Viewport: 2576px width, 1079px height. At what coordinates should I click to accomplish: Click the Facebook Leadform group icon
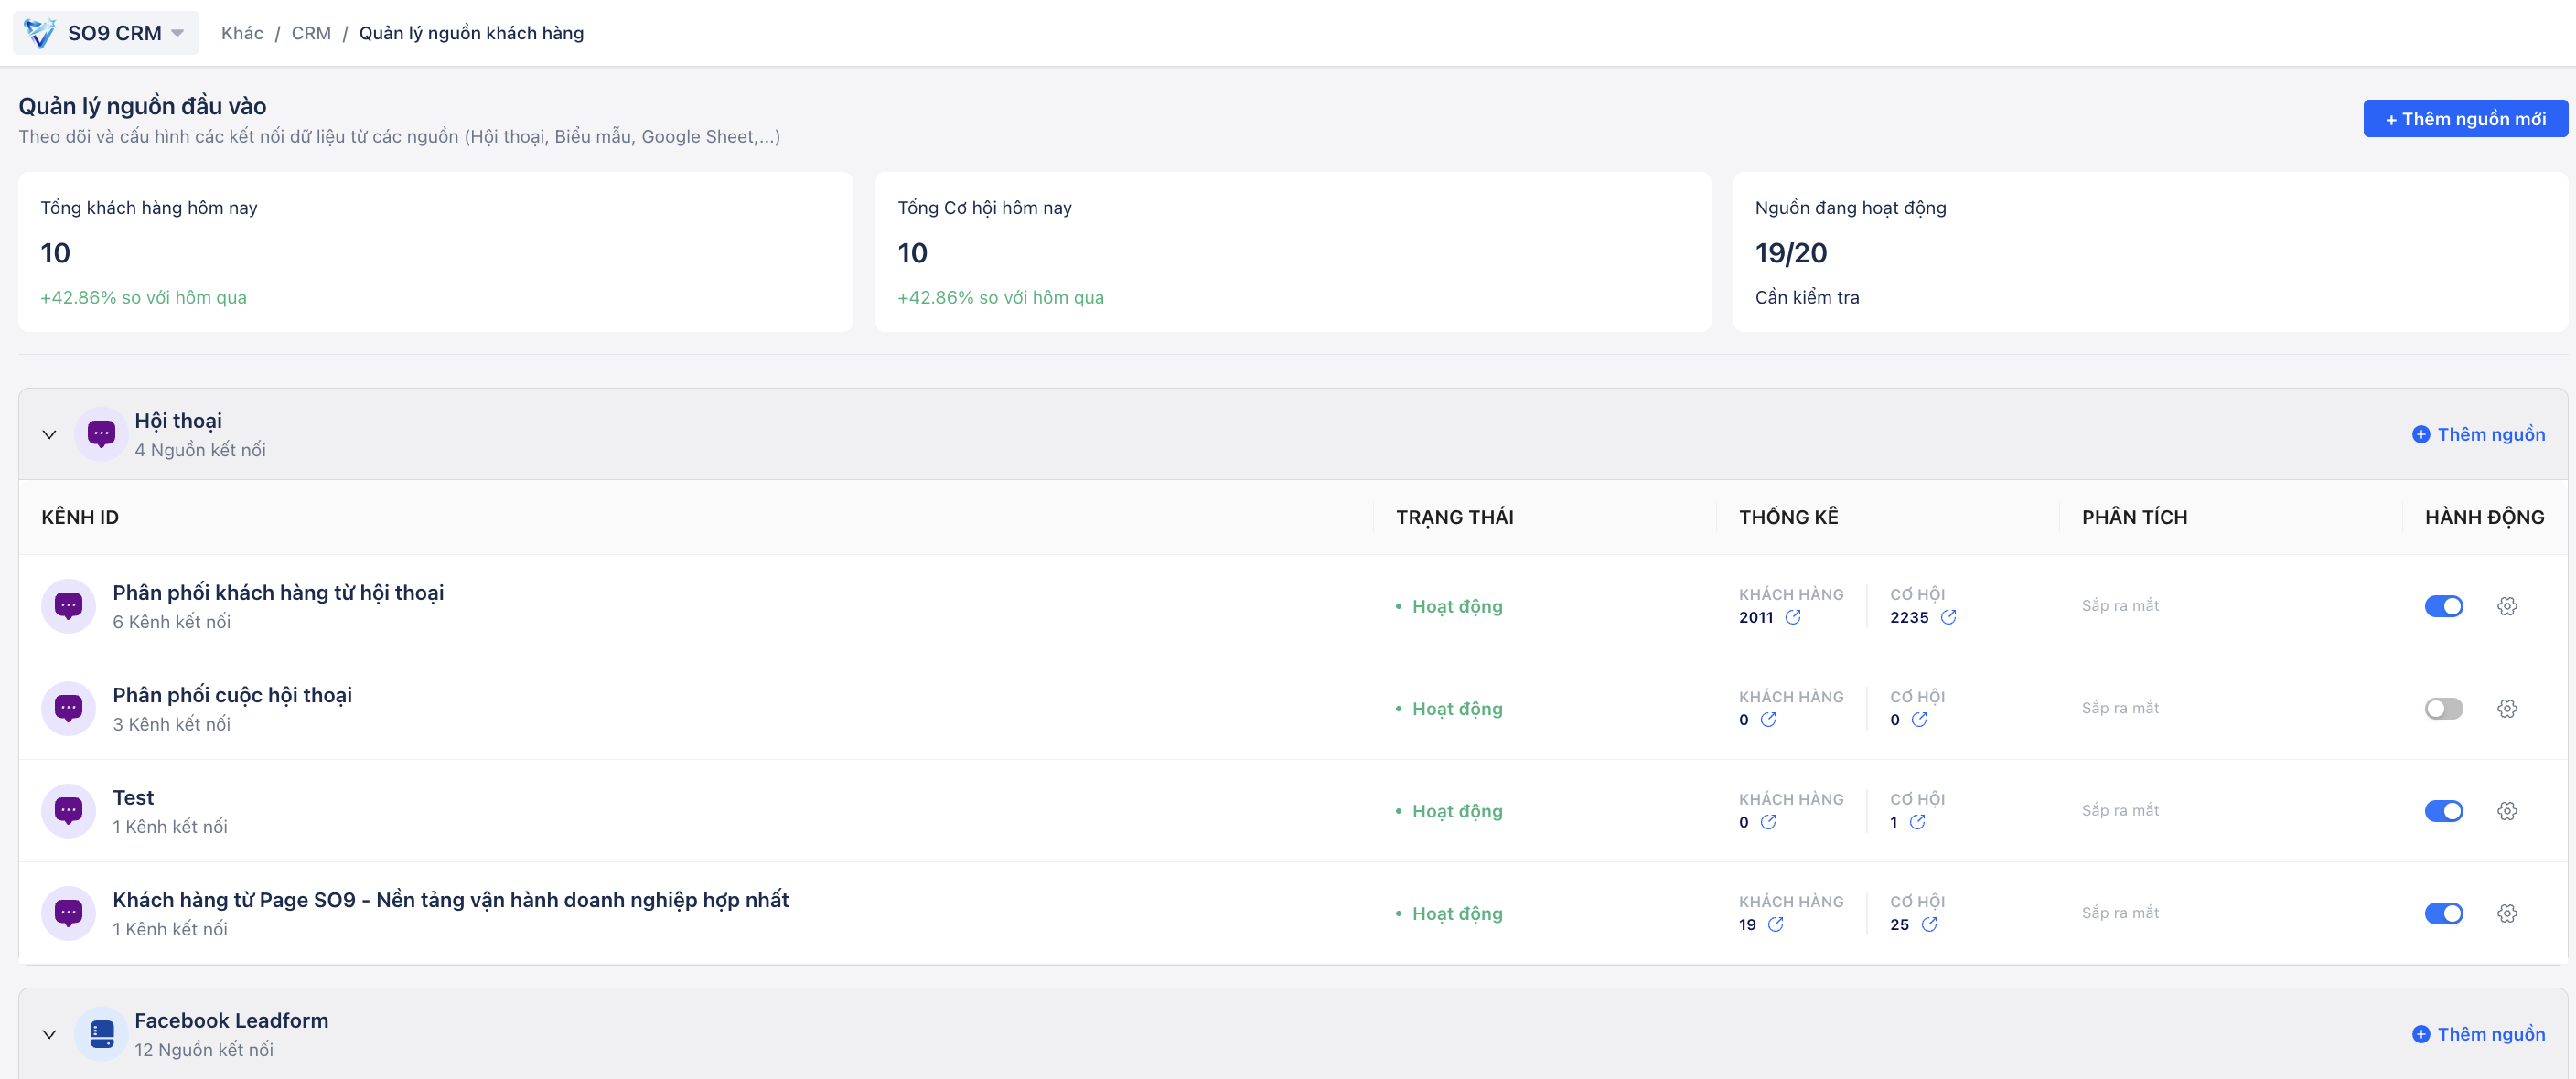coord(101,1034)
